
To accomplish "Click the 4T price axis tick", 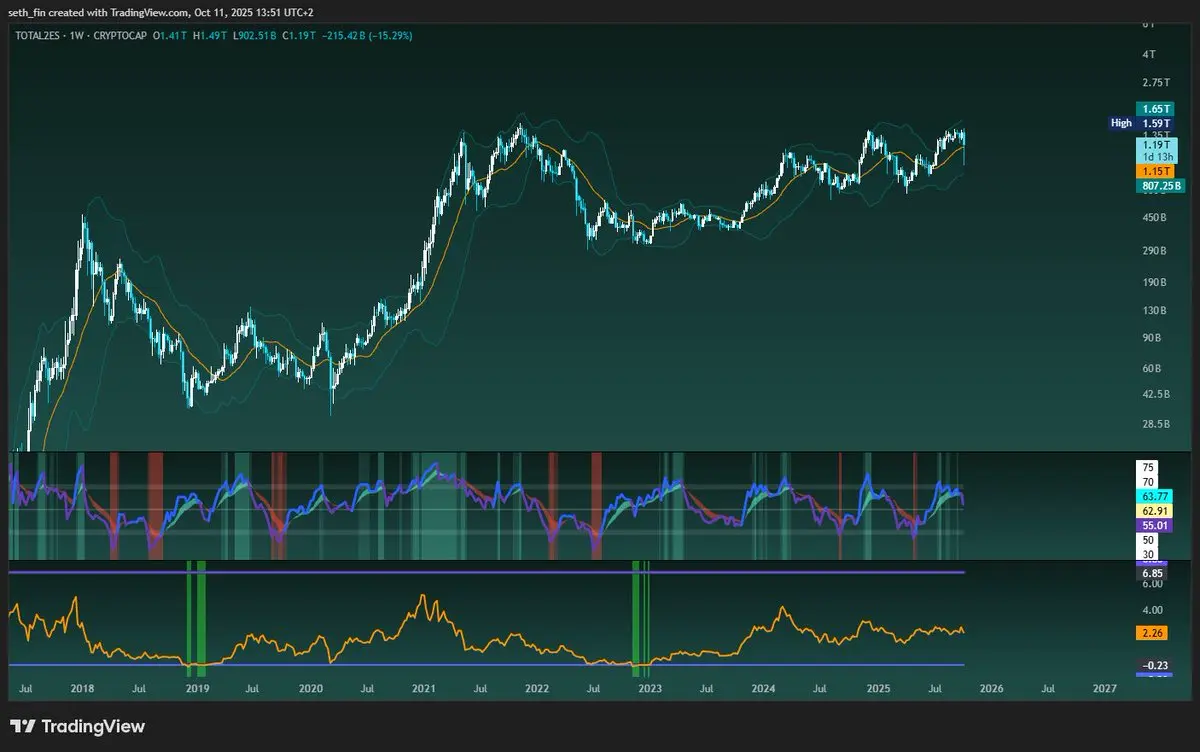I will (x=1148, y=53).
